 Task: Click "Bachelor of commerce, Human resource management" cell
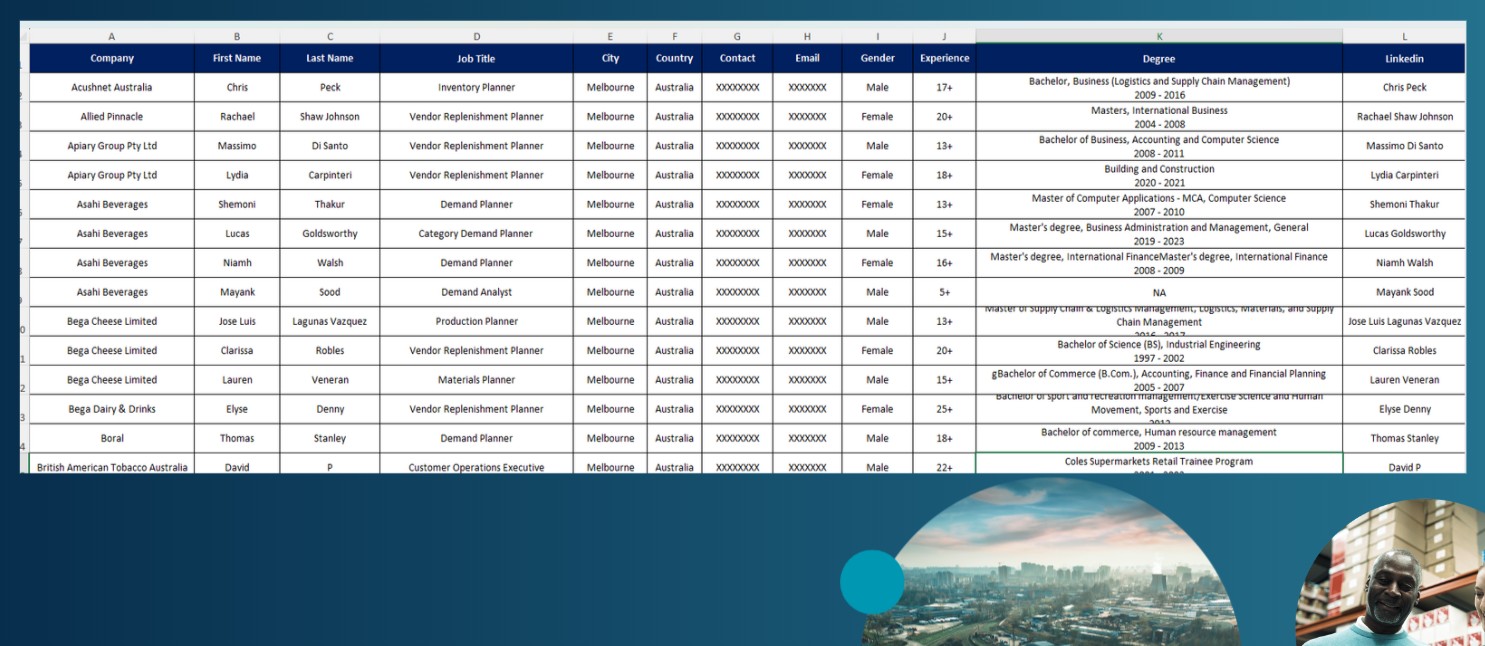[1159, 438]
